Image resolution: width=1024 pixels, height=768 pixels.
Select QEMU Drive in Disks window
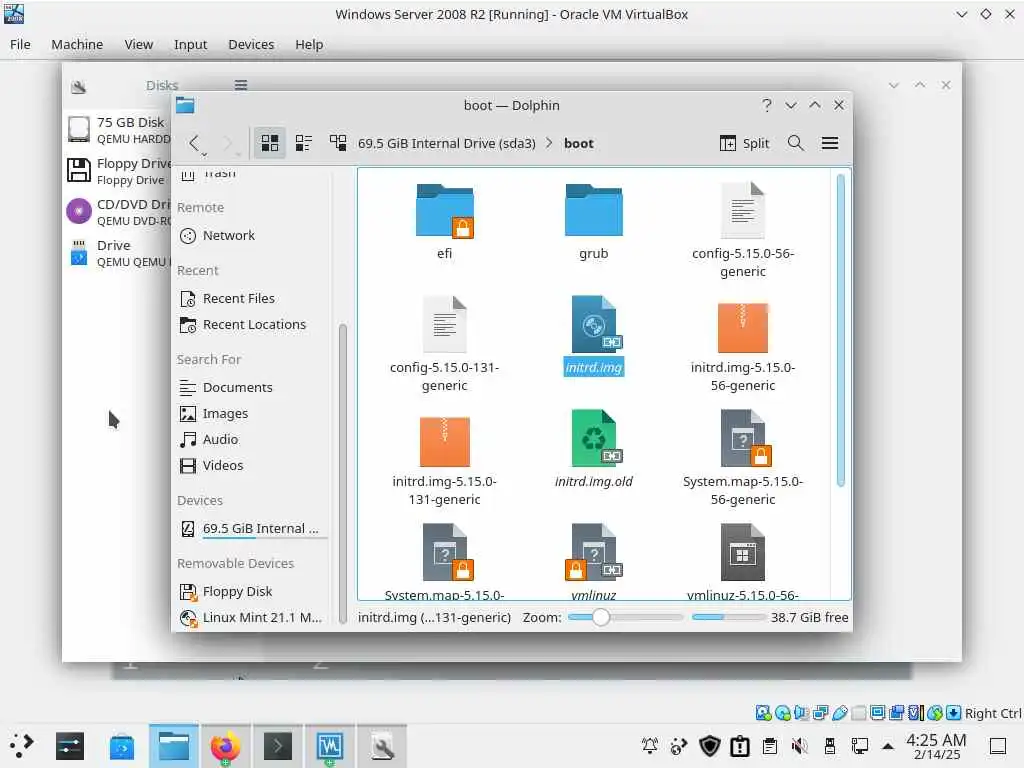point(118,253)
